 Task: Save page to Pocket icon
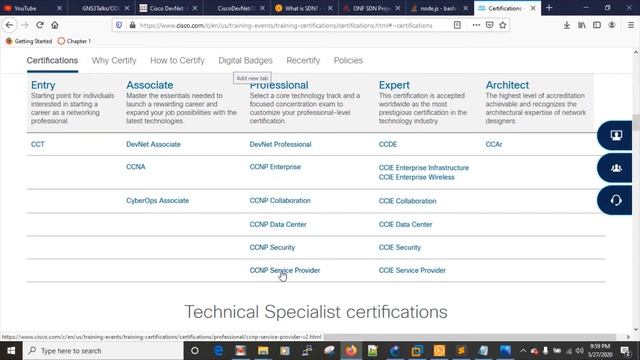coord(489,25)
